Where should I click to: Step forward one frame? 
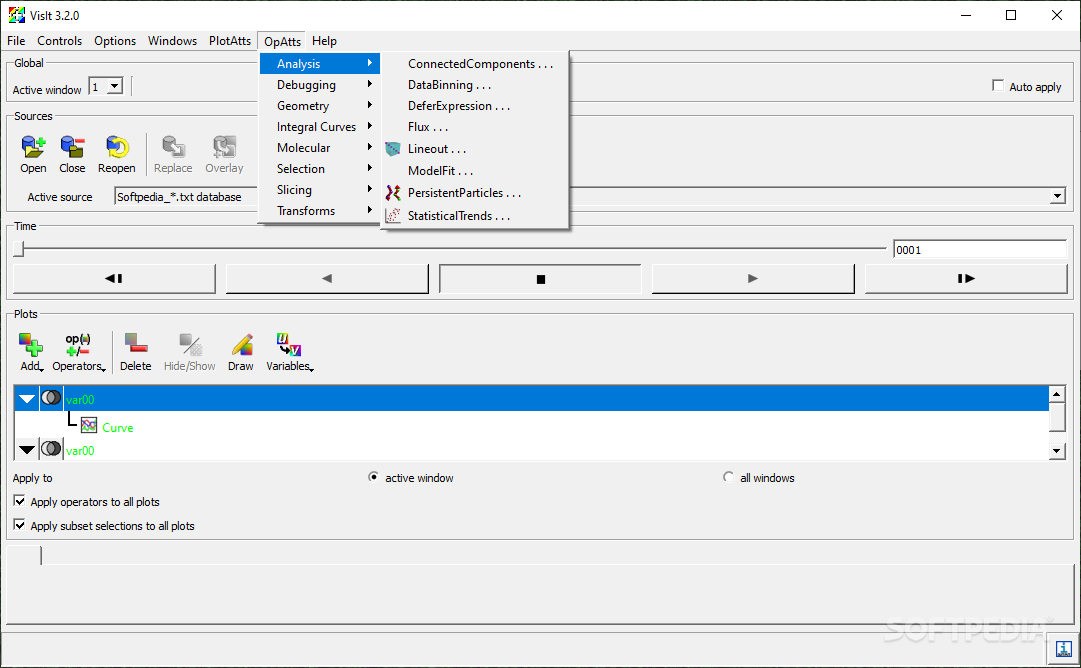[x=966, y=279]
